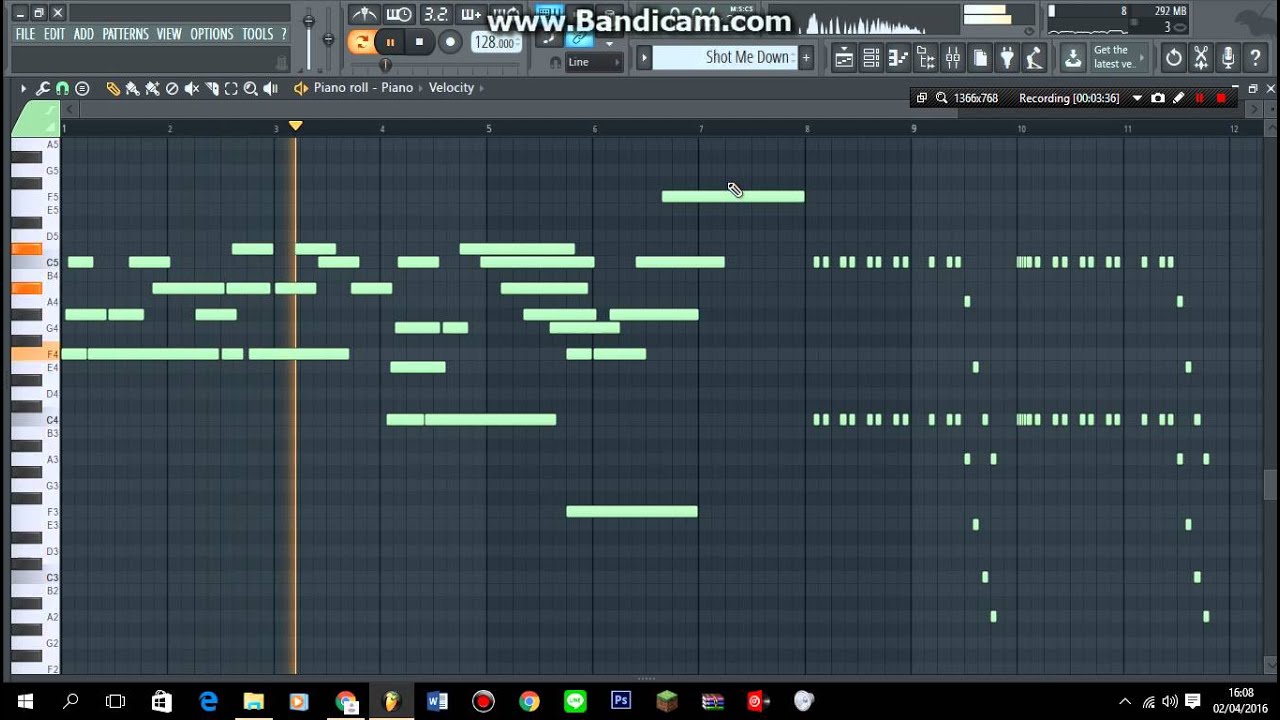This screenshot has height=720, width=1280.
Task: Select the Slice tool
Action: coord(212,88)
